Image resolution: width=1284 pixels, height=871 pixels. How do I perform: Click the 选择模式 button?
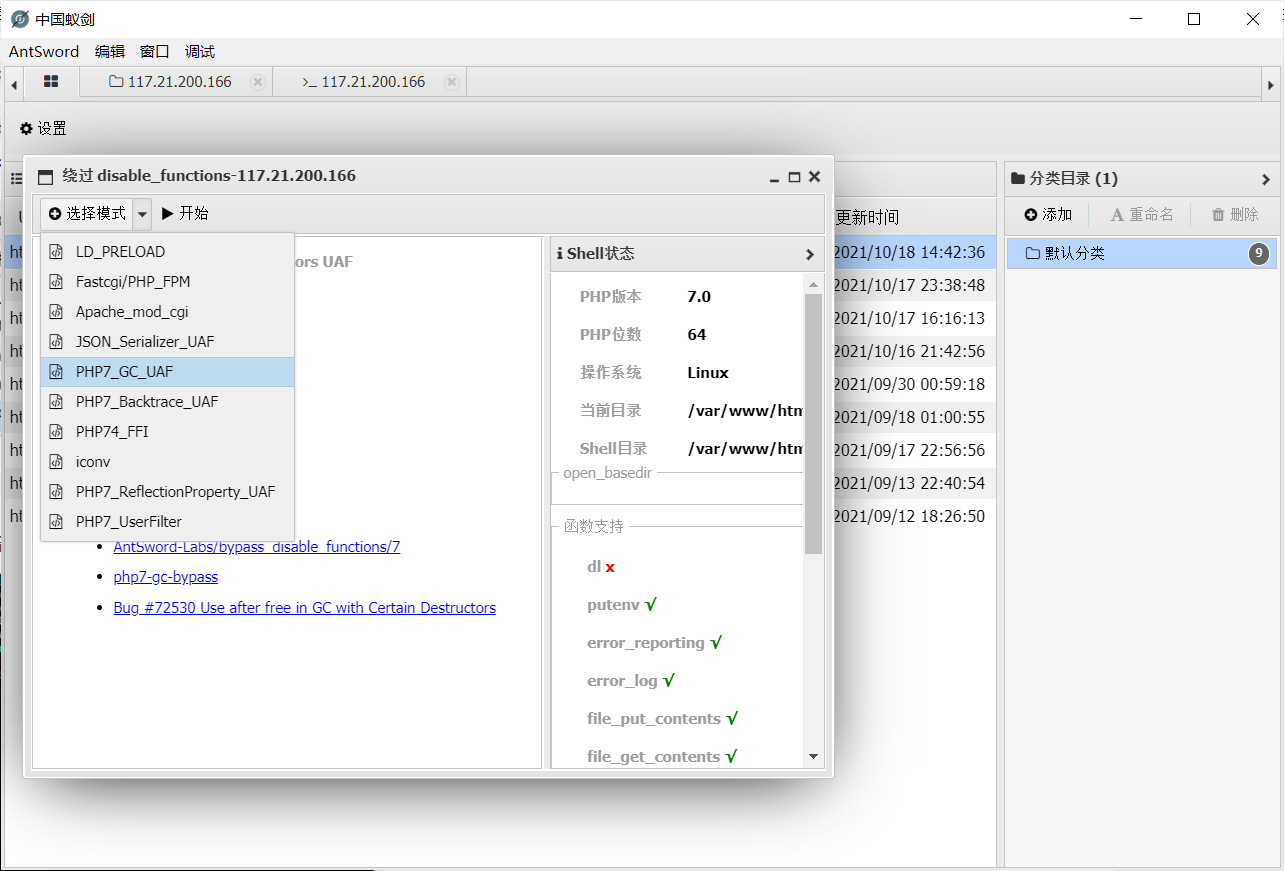point(87,214)
